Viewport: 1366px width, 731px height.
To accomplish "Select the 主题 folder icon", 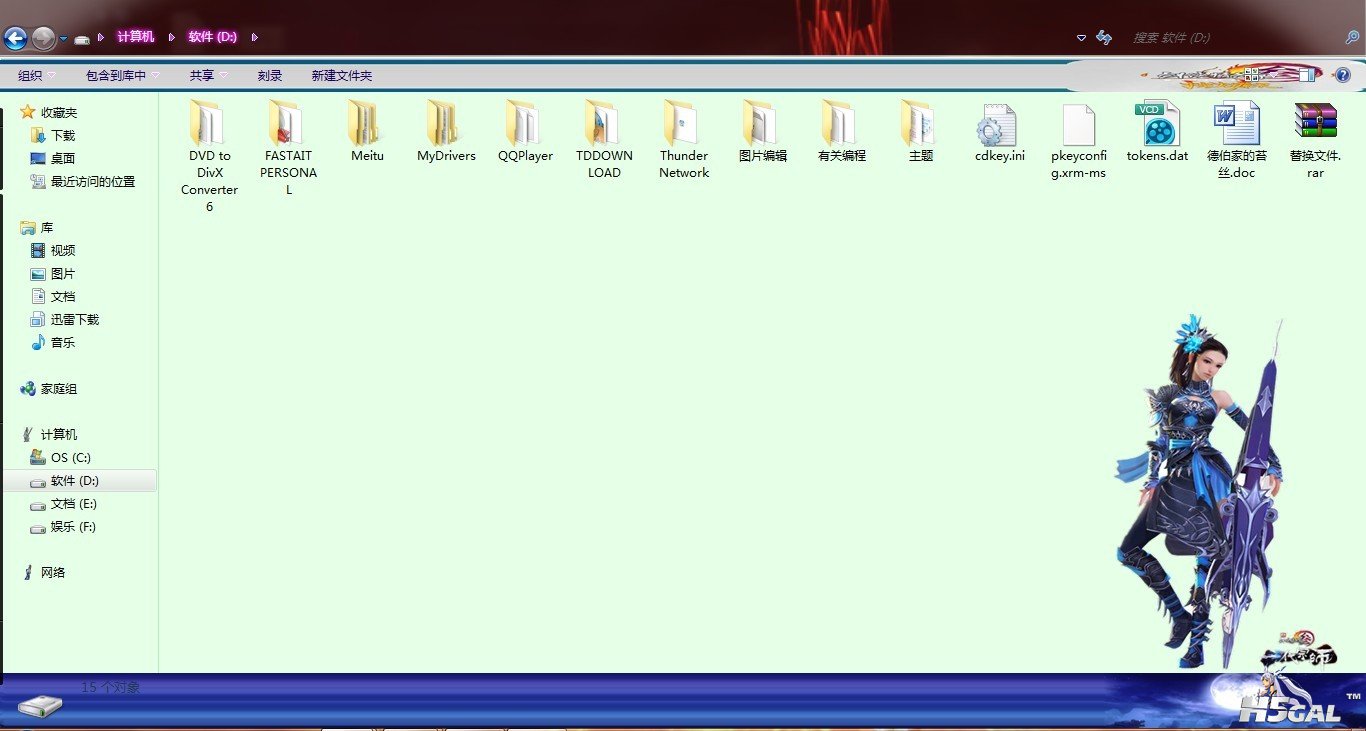I will pyautogui.click(x=920, y=123).
